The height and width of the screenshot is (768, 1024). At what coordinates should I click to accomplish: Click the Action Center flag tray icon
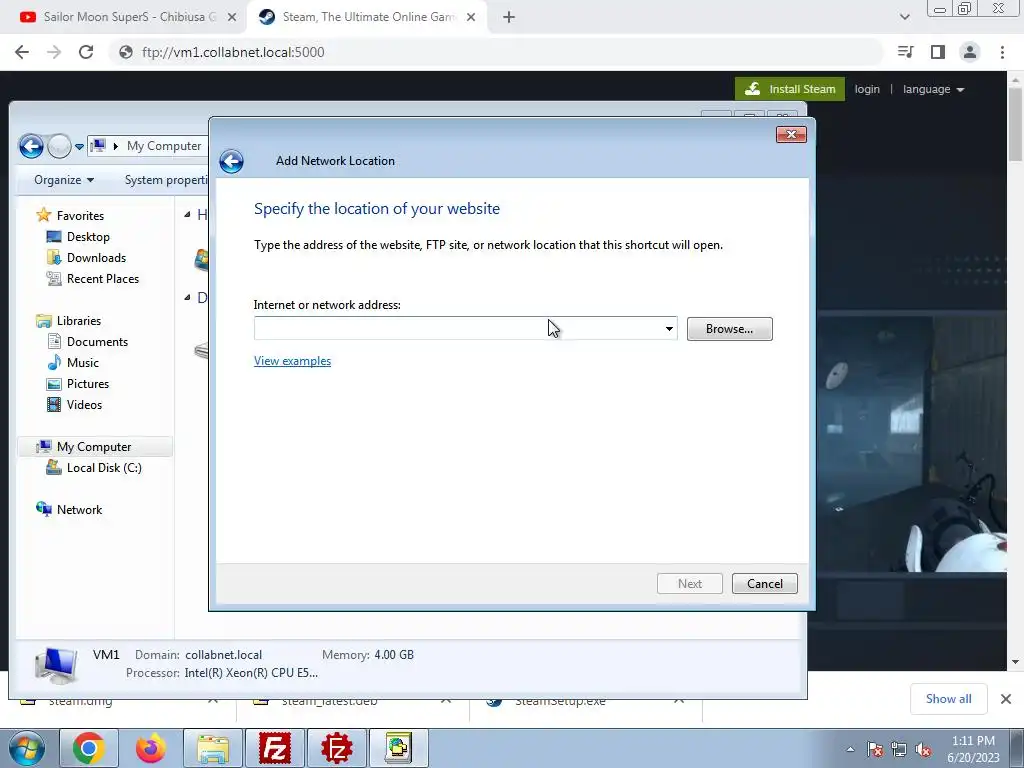pyautogui.click(x=875, y=749)
